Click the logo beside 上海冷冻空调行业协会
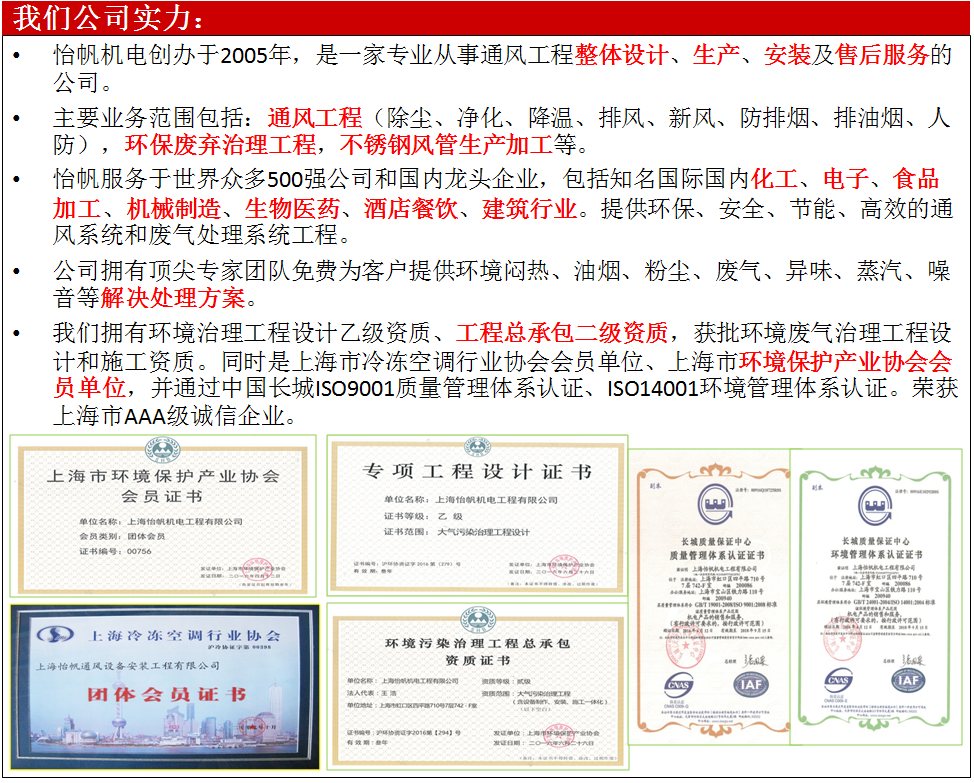 pyautogui.click(x=56, y=635)
